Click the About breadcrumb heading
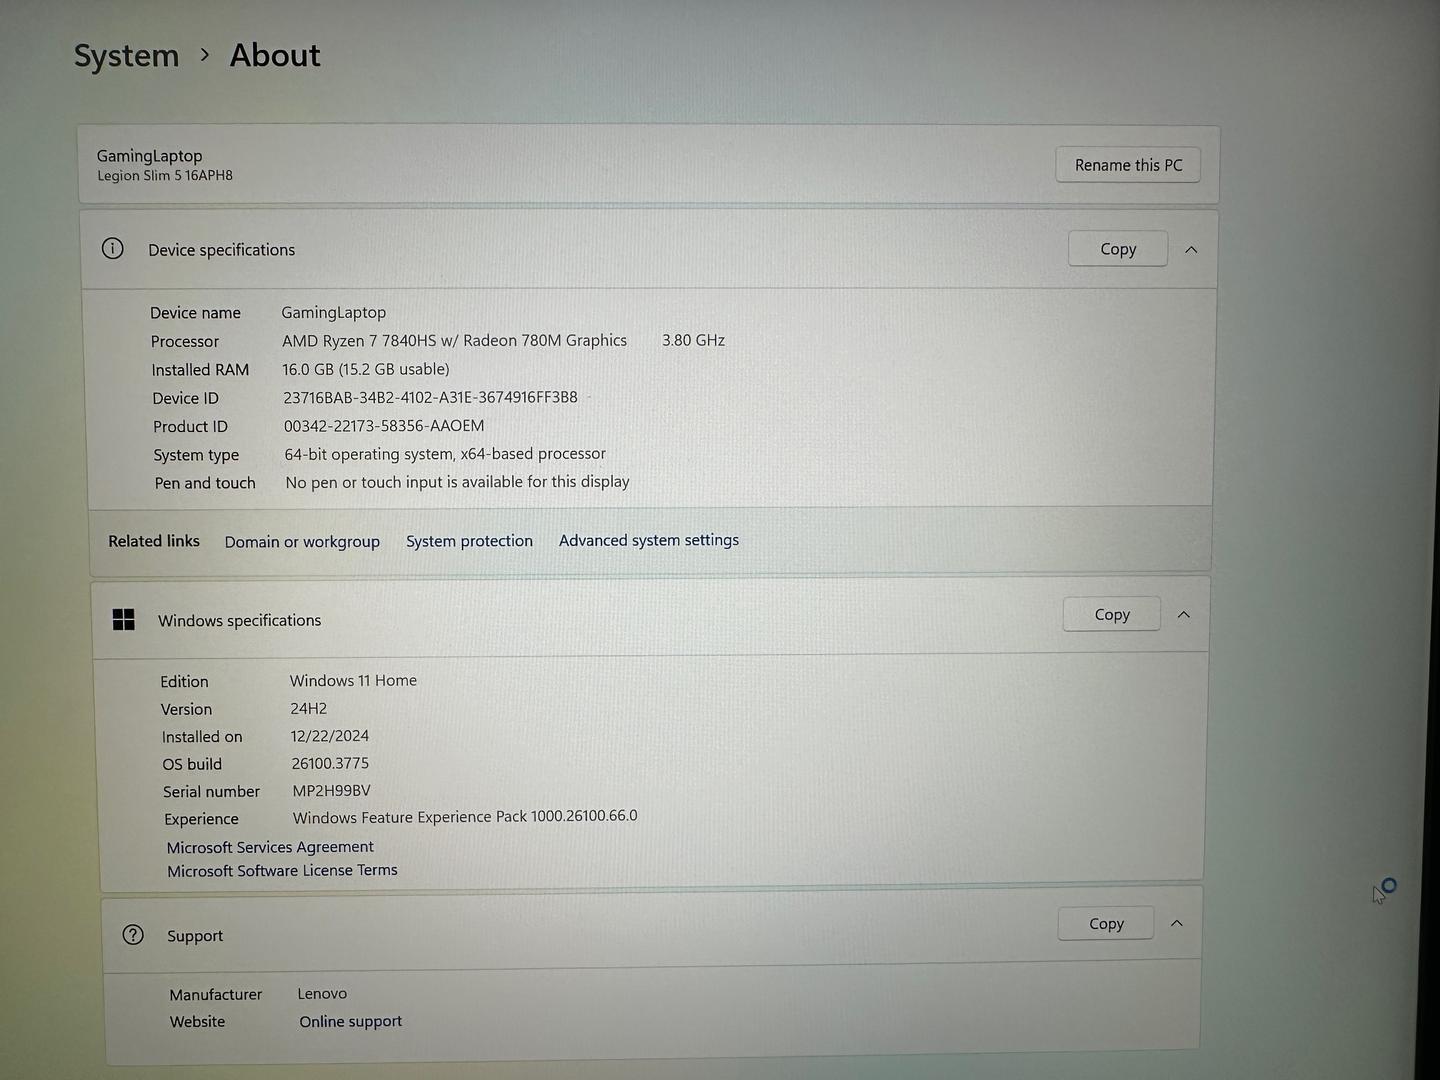Image resolution: width=1440 pixels, height=1080 pixels. [275, 55]
